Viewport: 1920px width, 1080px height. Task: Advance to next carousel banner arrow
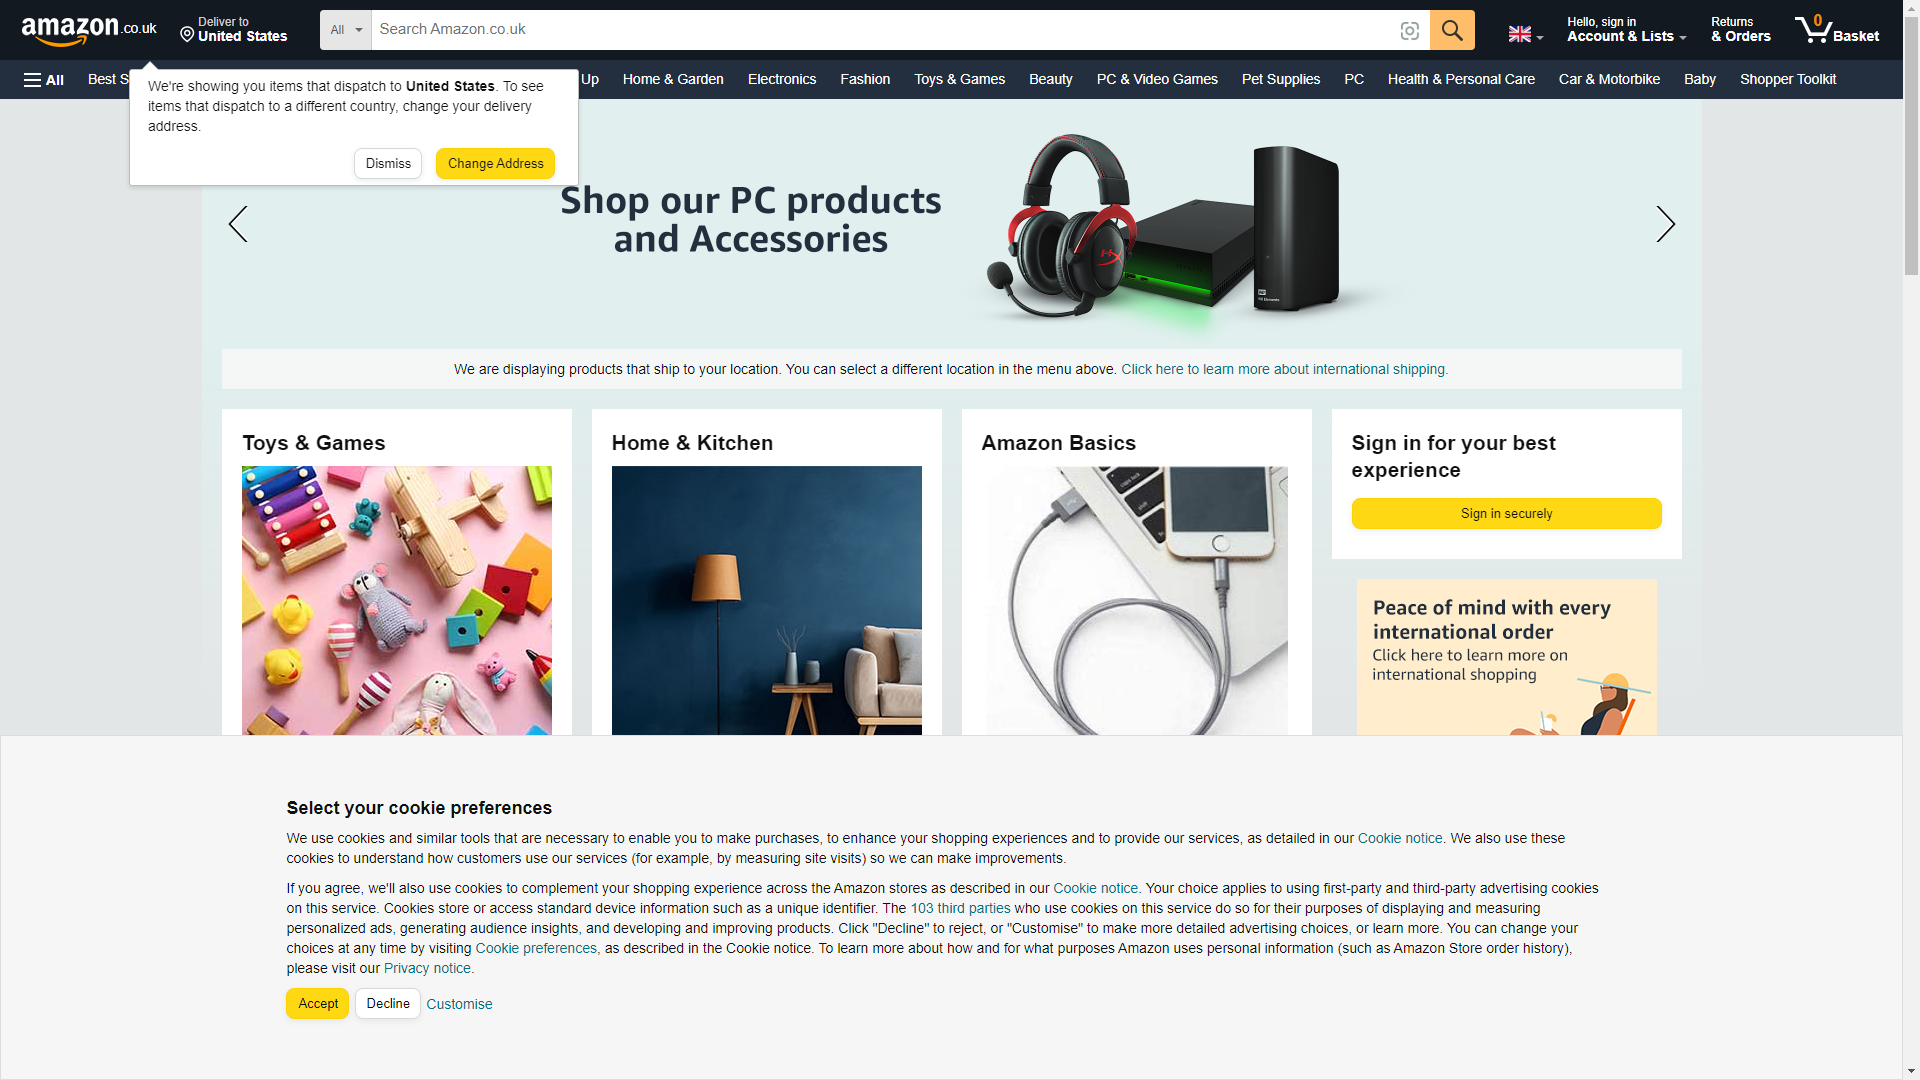[1665, 224]
